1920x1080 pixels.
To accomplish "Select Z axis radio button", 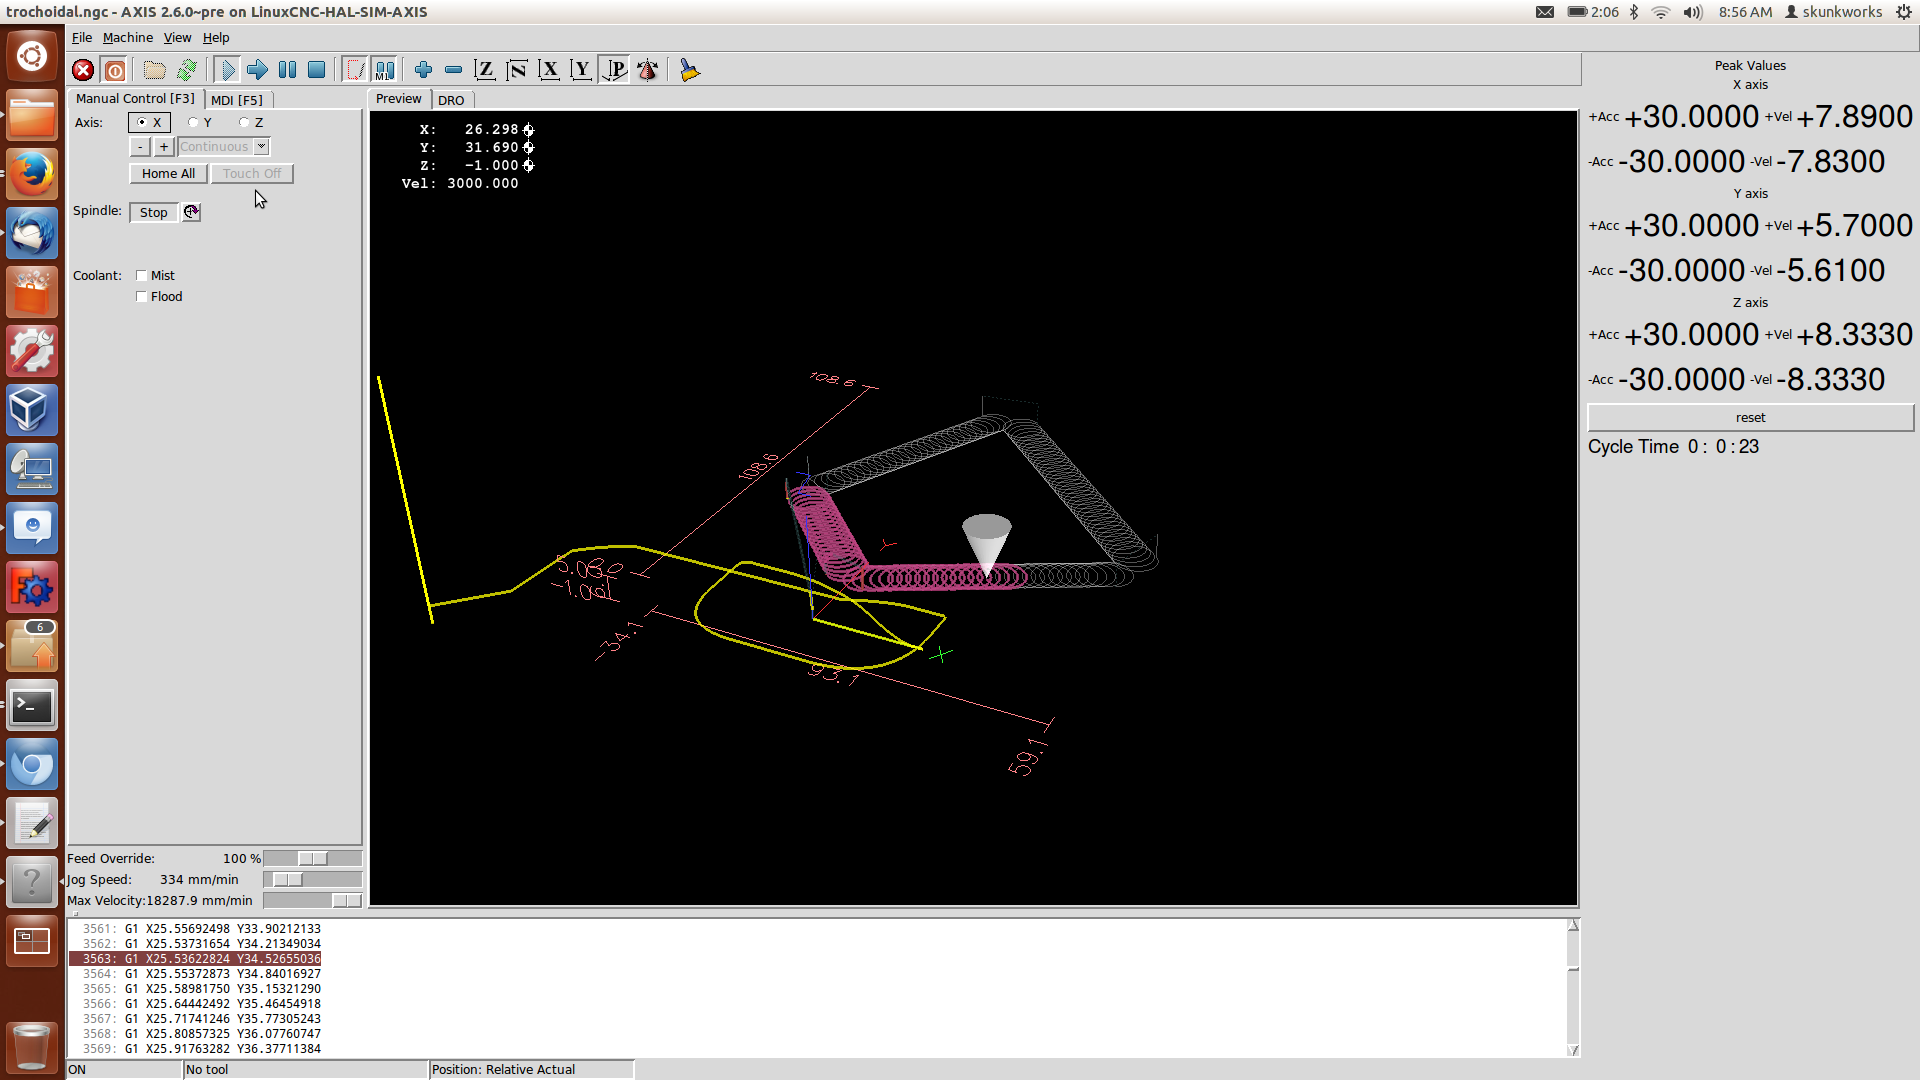I will [x=251, y=122].
